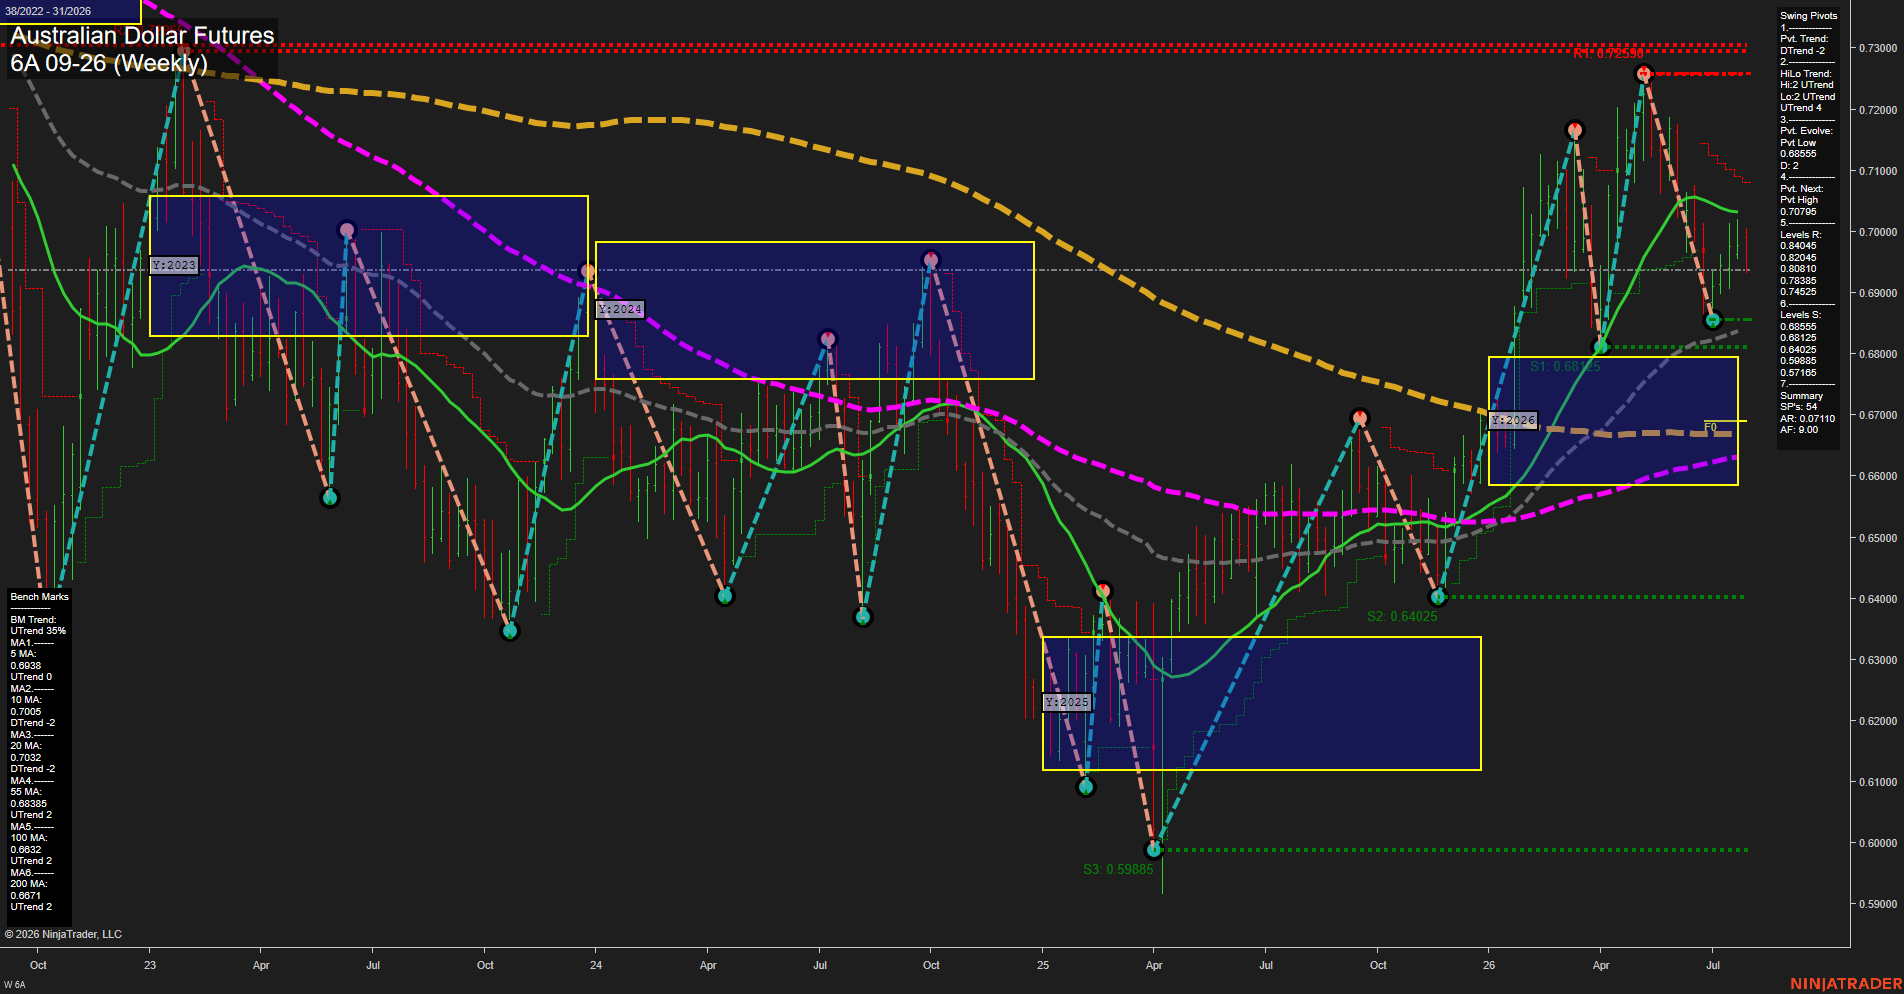Screen dimensions: 1904x994
Task: Click the 100 MA: label in Bench Marks
Action: click(x=28, y=838)
